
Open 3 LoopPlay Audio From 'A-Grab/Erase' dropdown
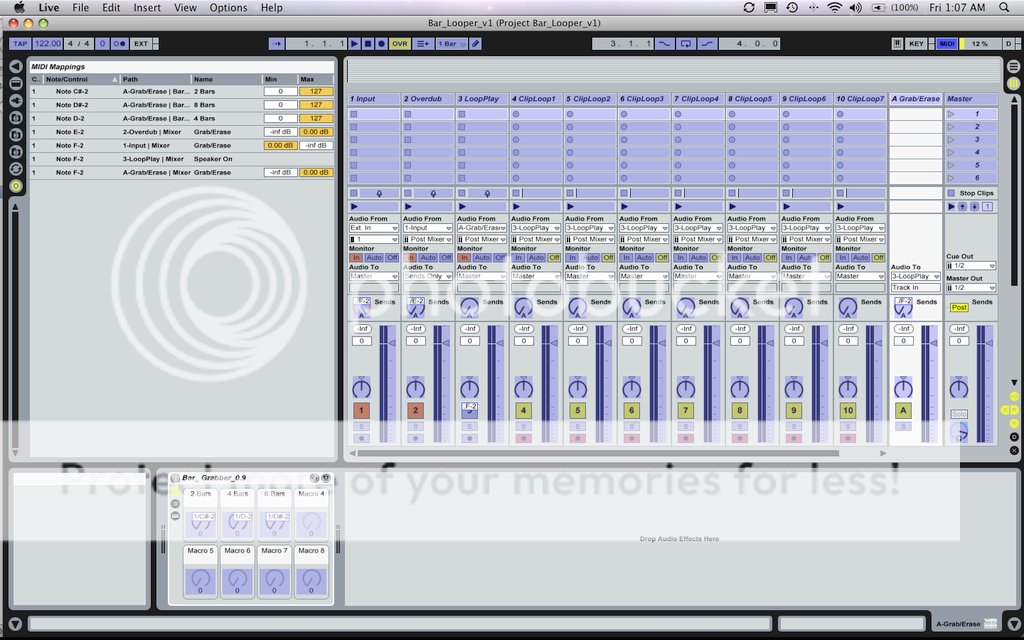click(482, 228)
